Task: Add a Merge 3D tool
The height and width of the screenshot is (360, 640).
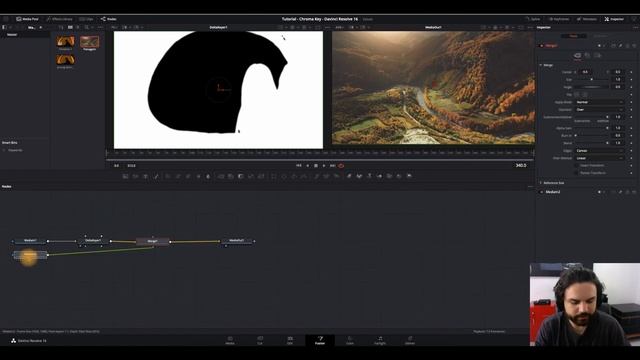Action: tap(380, 176)
